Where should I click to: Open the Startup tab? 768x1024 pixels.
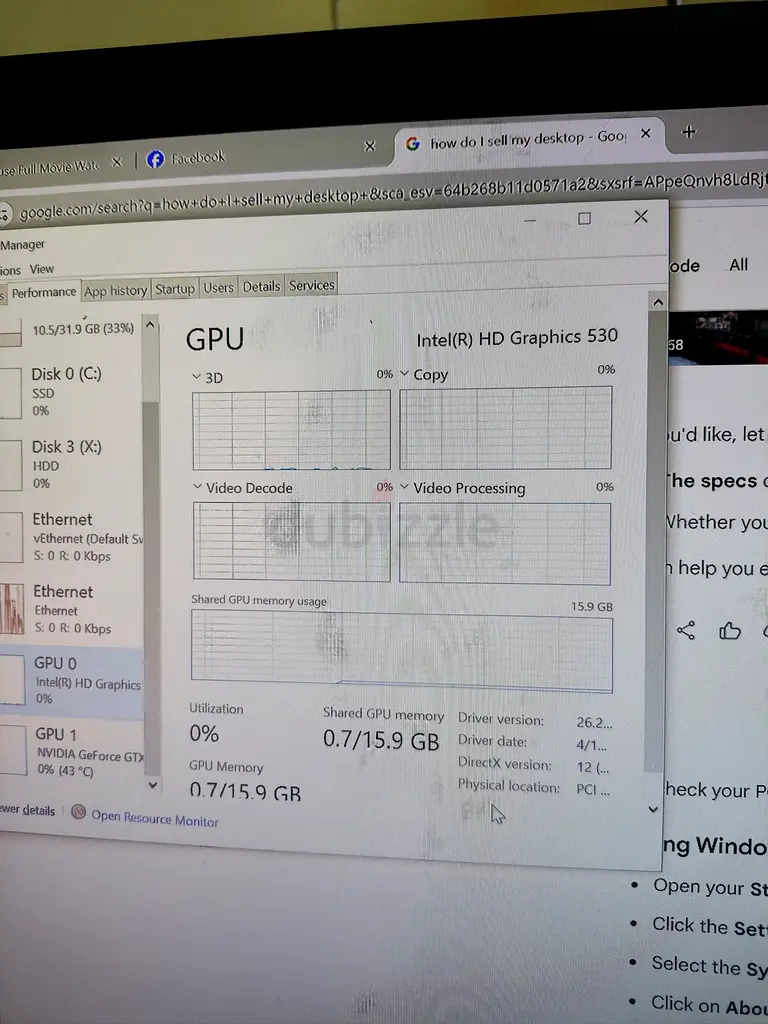(x=175, y=289)
